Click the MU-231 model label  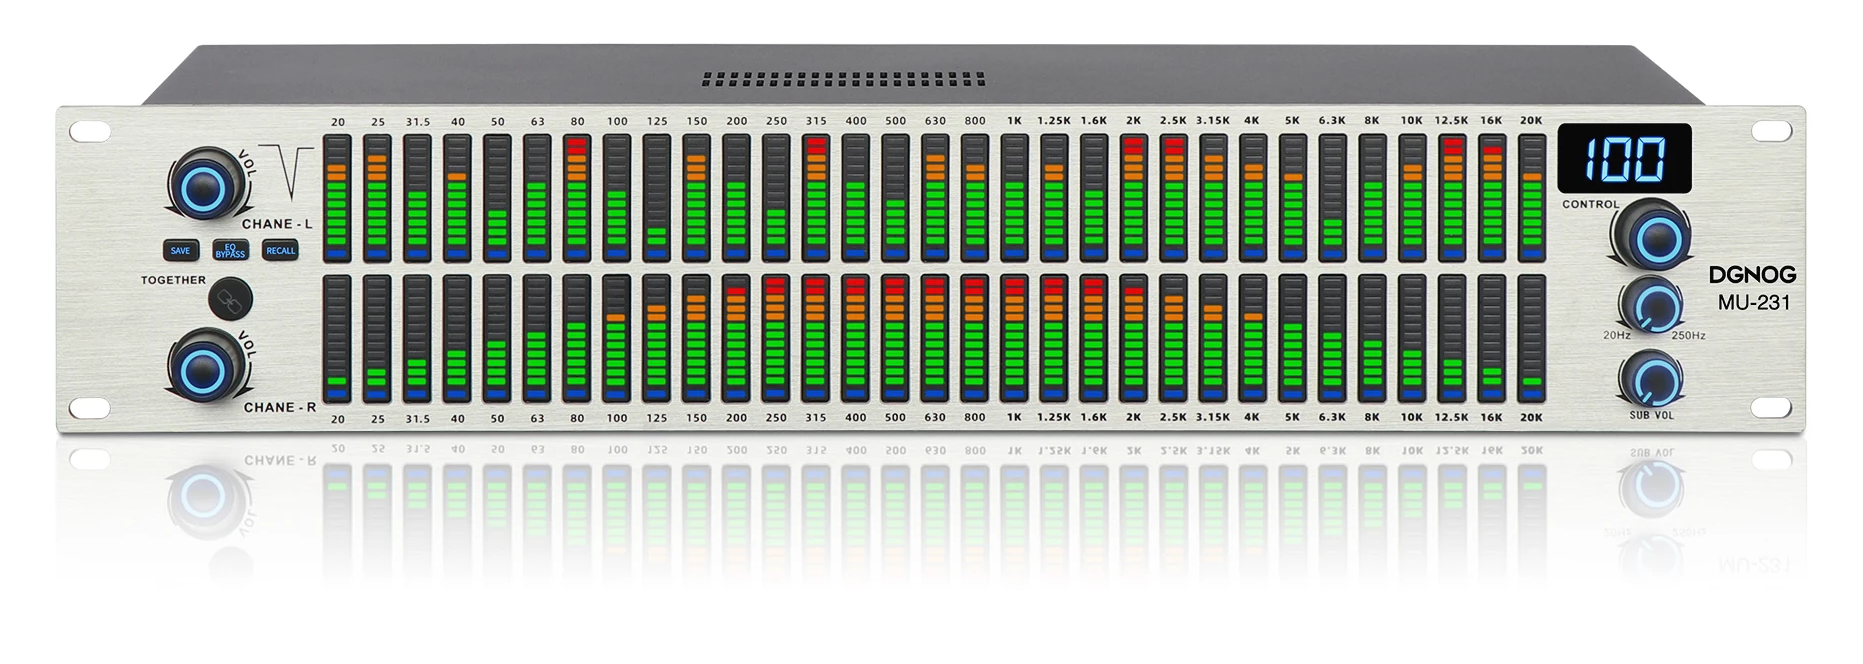[x=1753, y=302]
